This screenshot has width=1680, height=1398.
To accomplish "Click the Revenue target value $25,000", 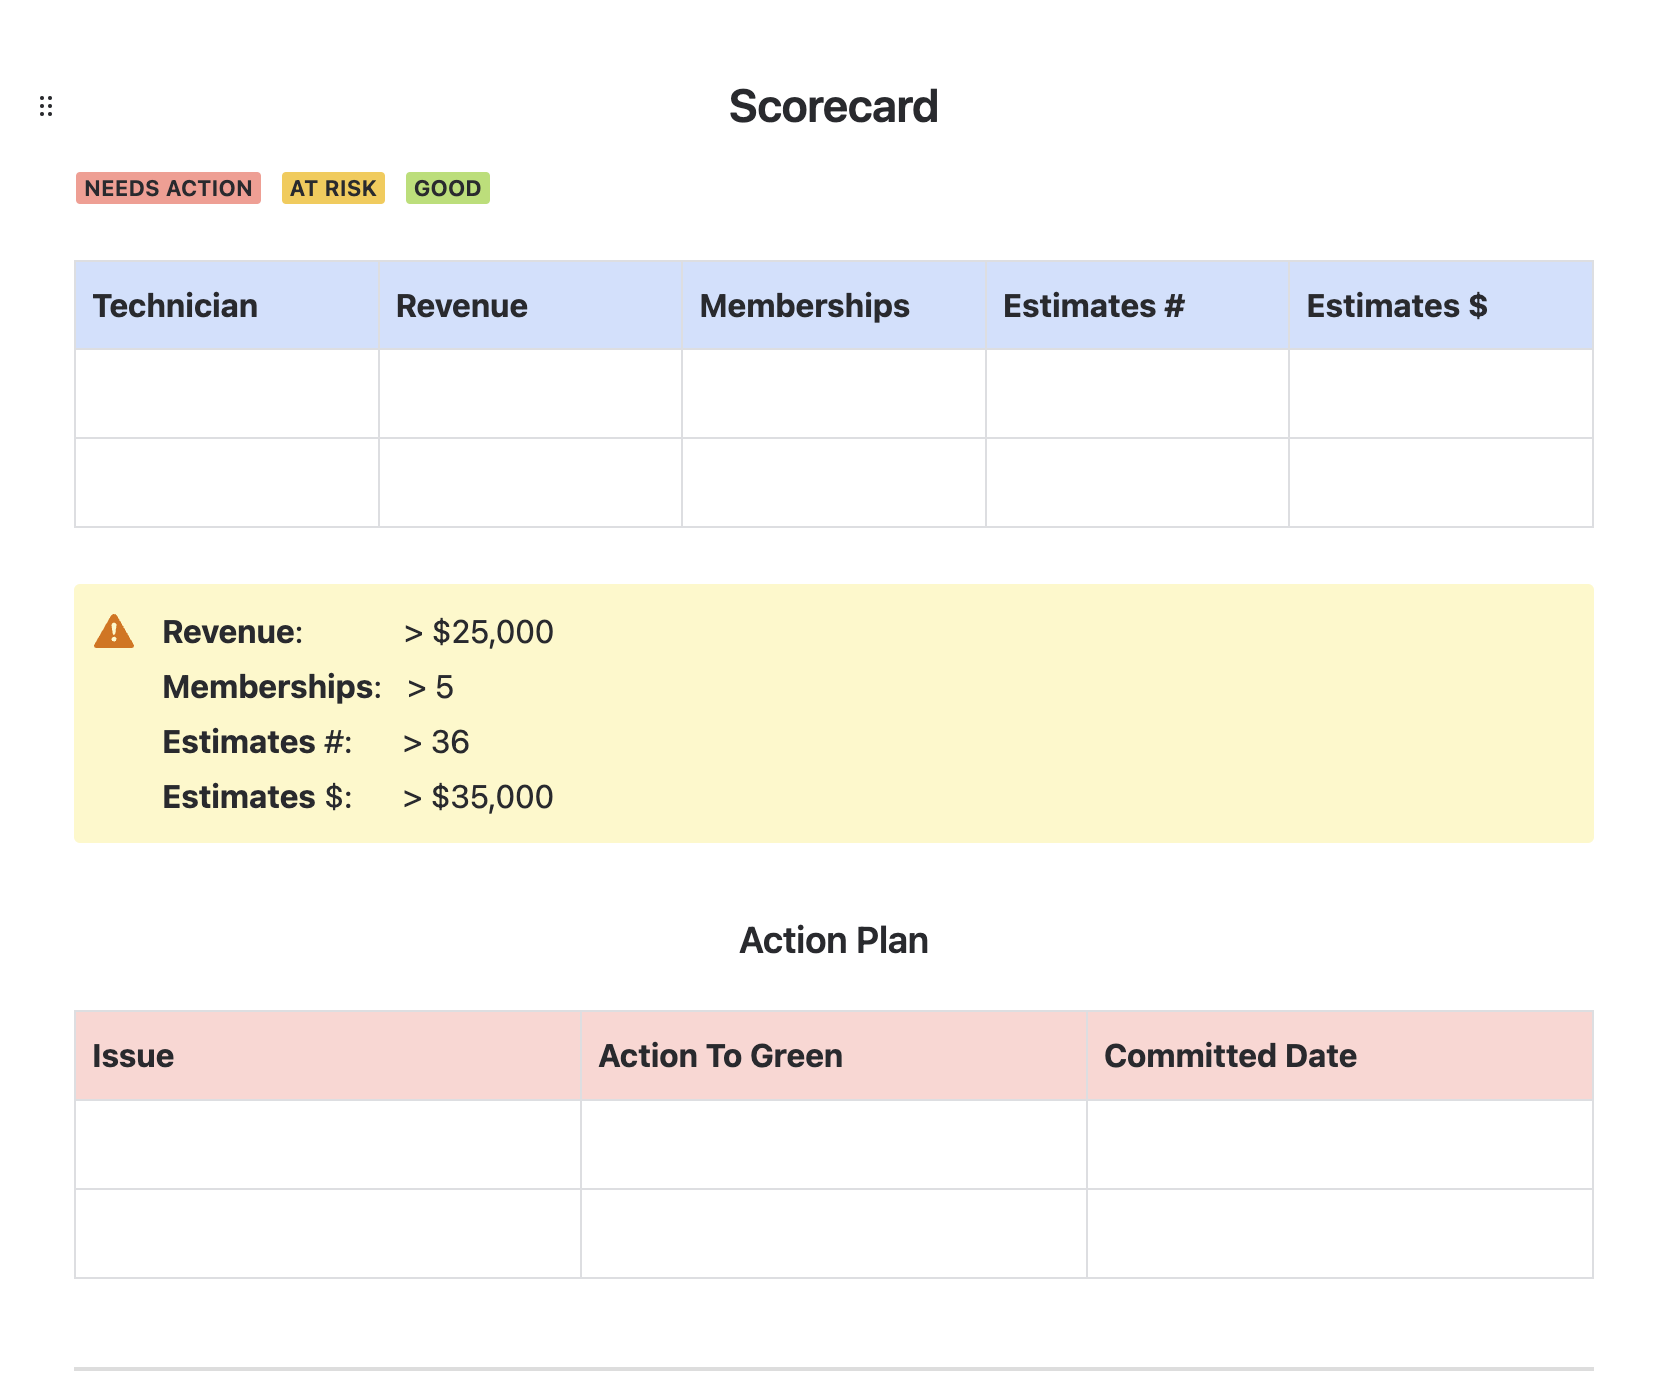I will [479, 632].
